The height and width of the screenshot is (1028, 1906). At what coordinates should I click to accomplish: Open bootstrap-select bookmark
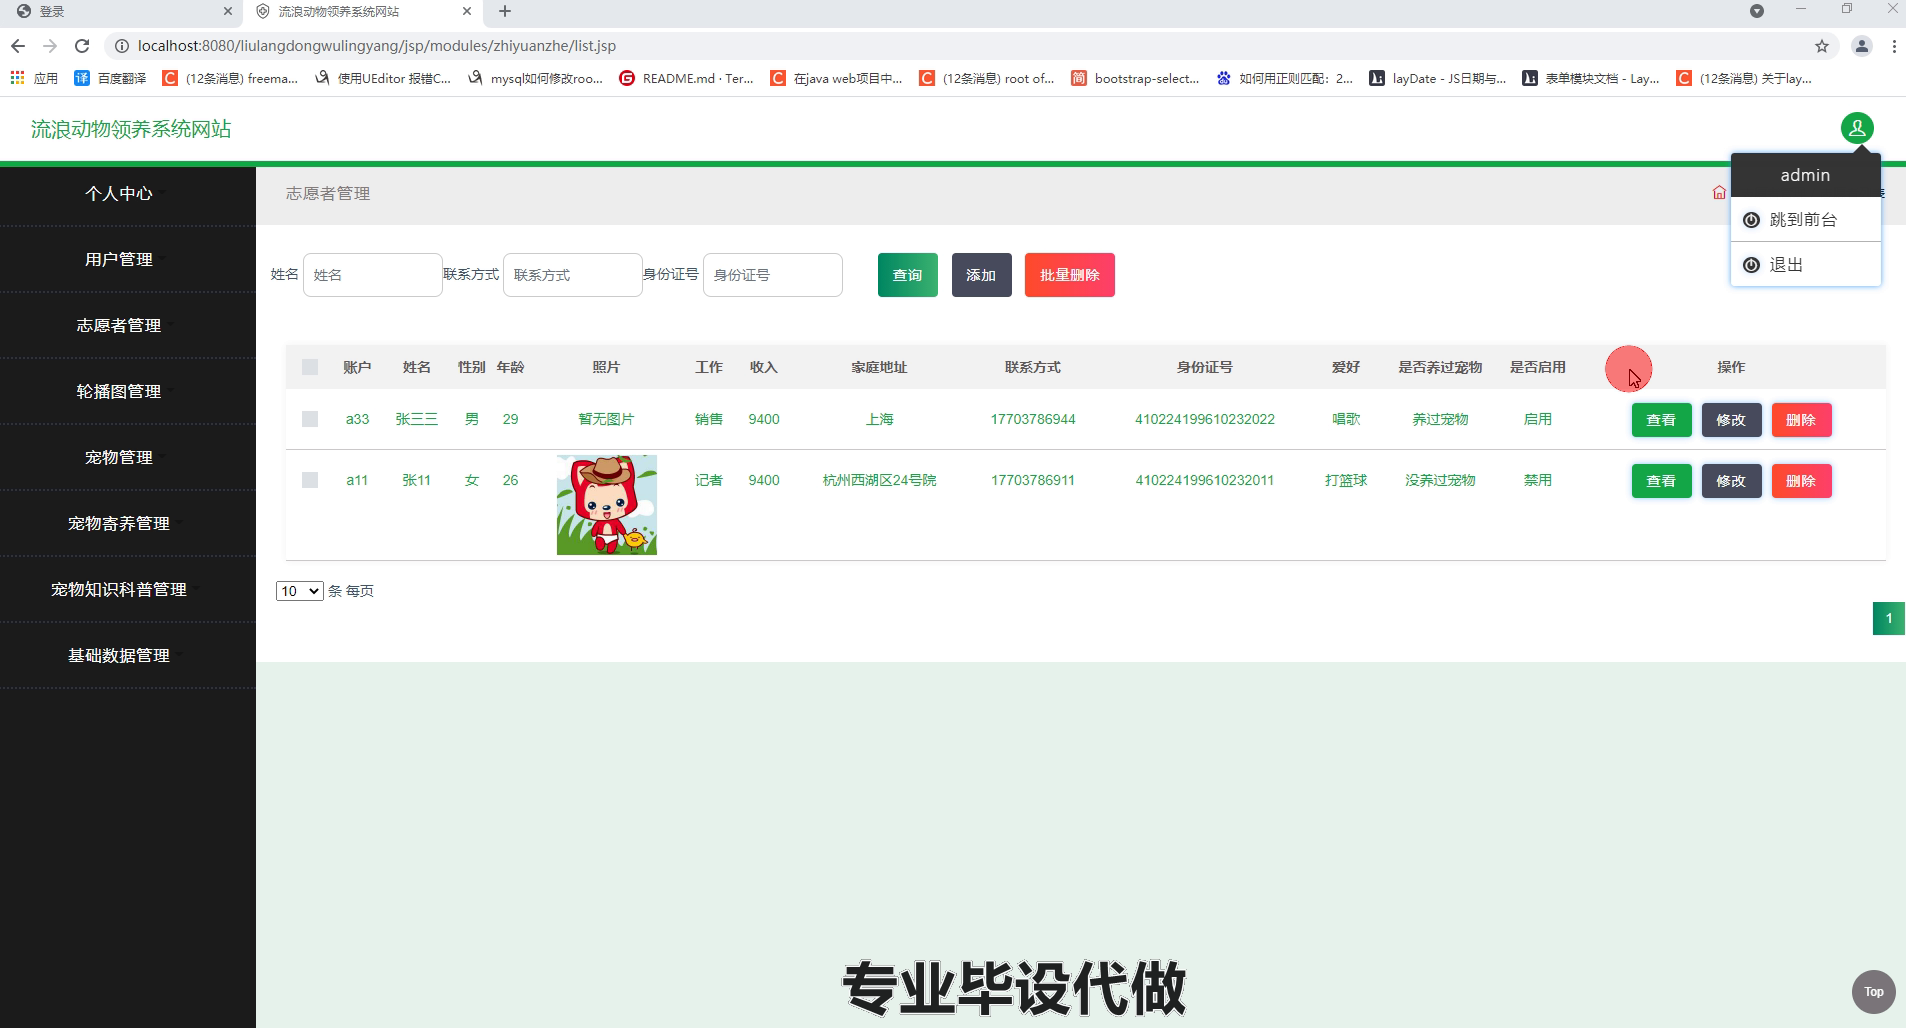coord(1135,78)
